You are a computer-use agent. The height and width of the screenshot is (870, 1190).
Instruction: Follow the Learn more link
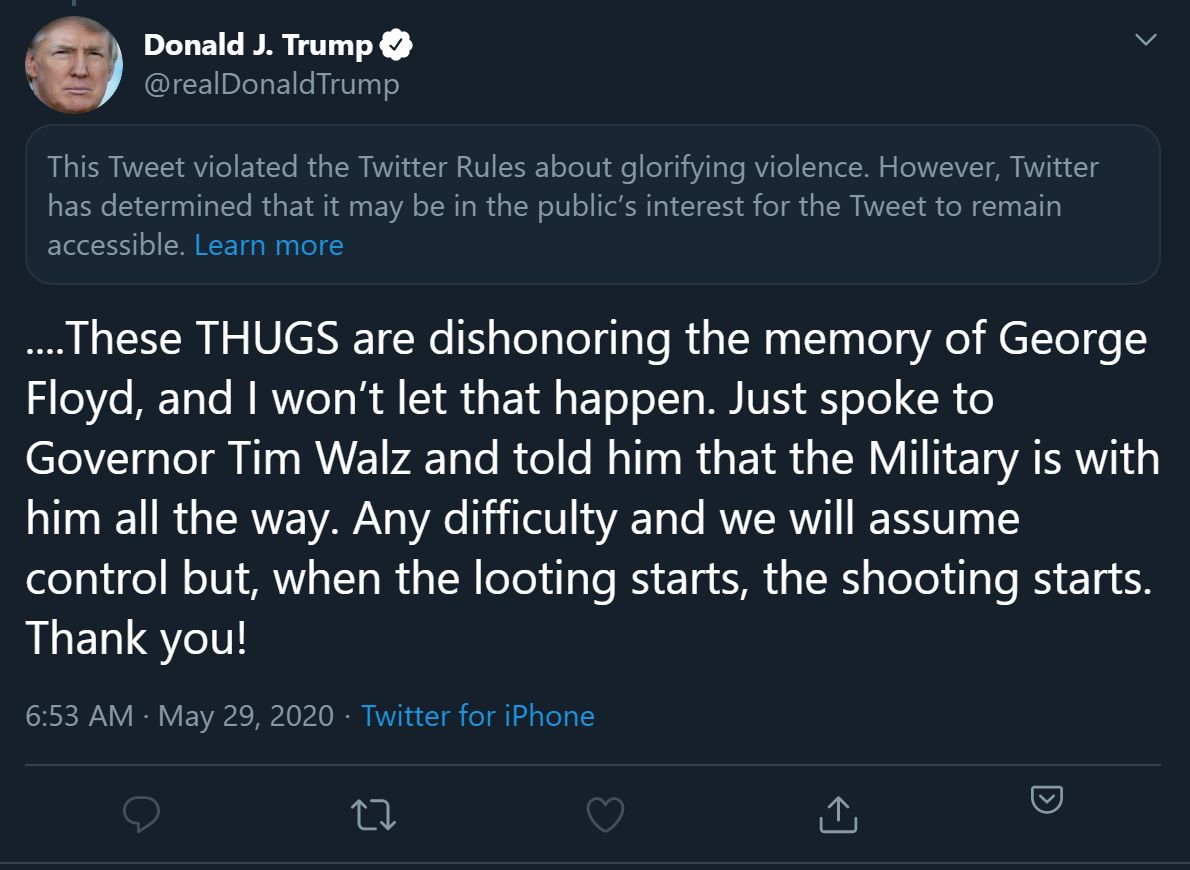[268, 245]
